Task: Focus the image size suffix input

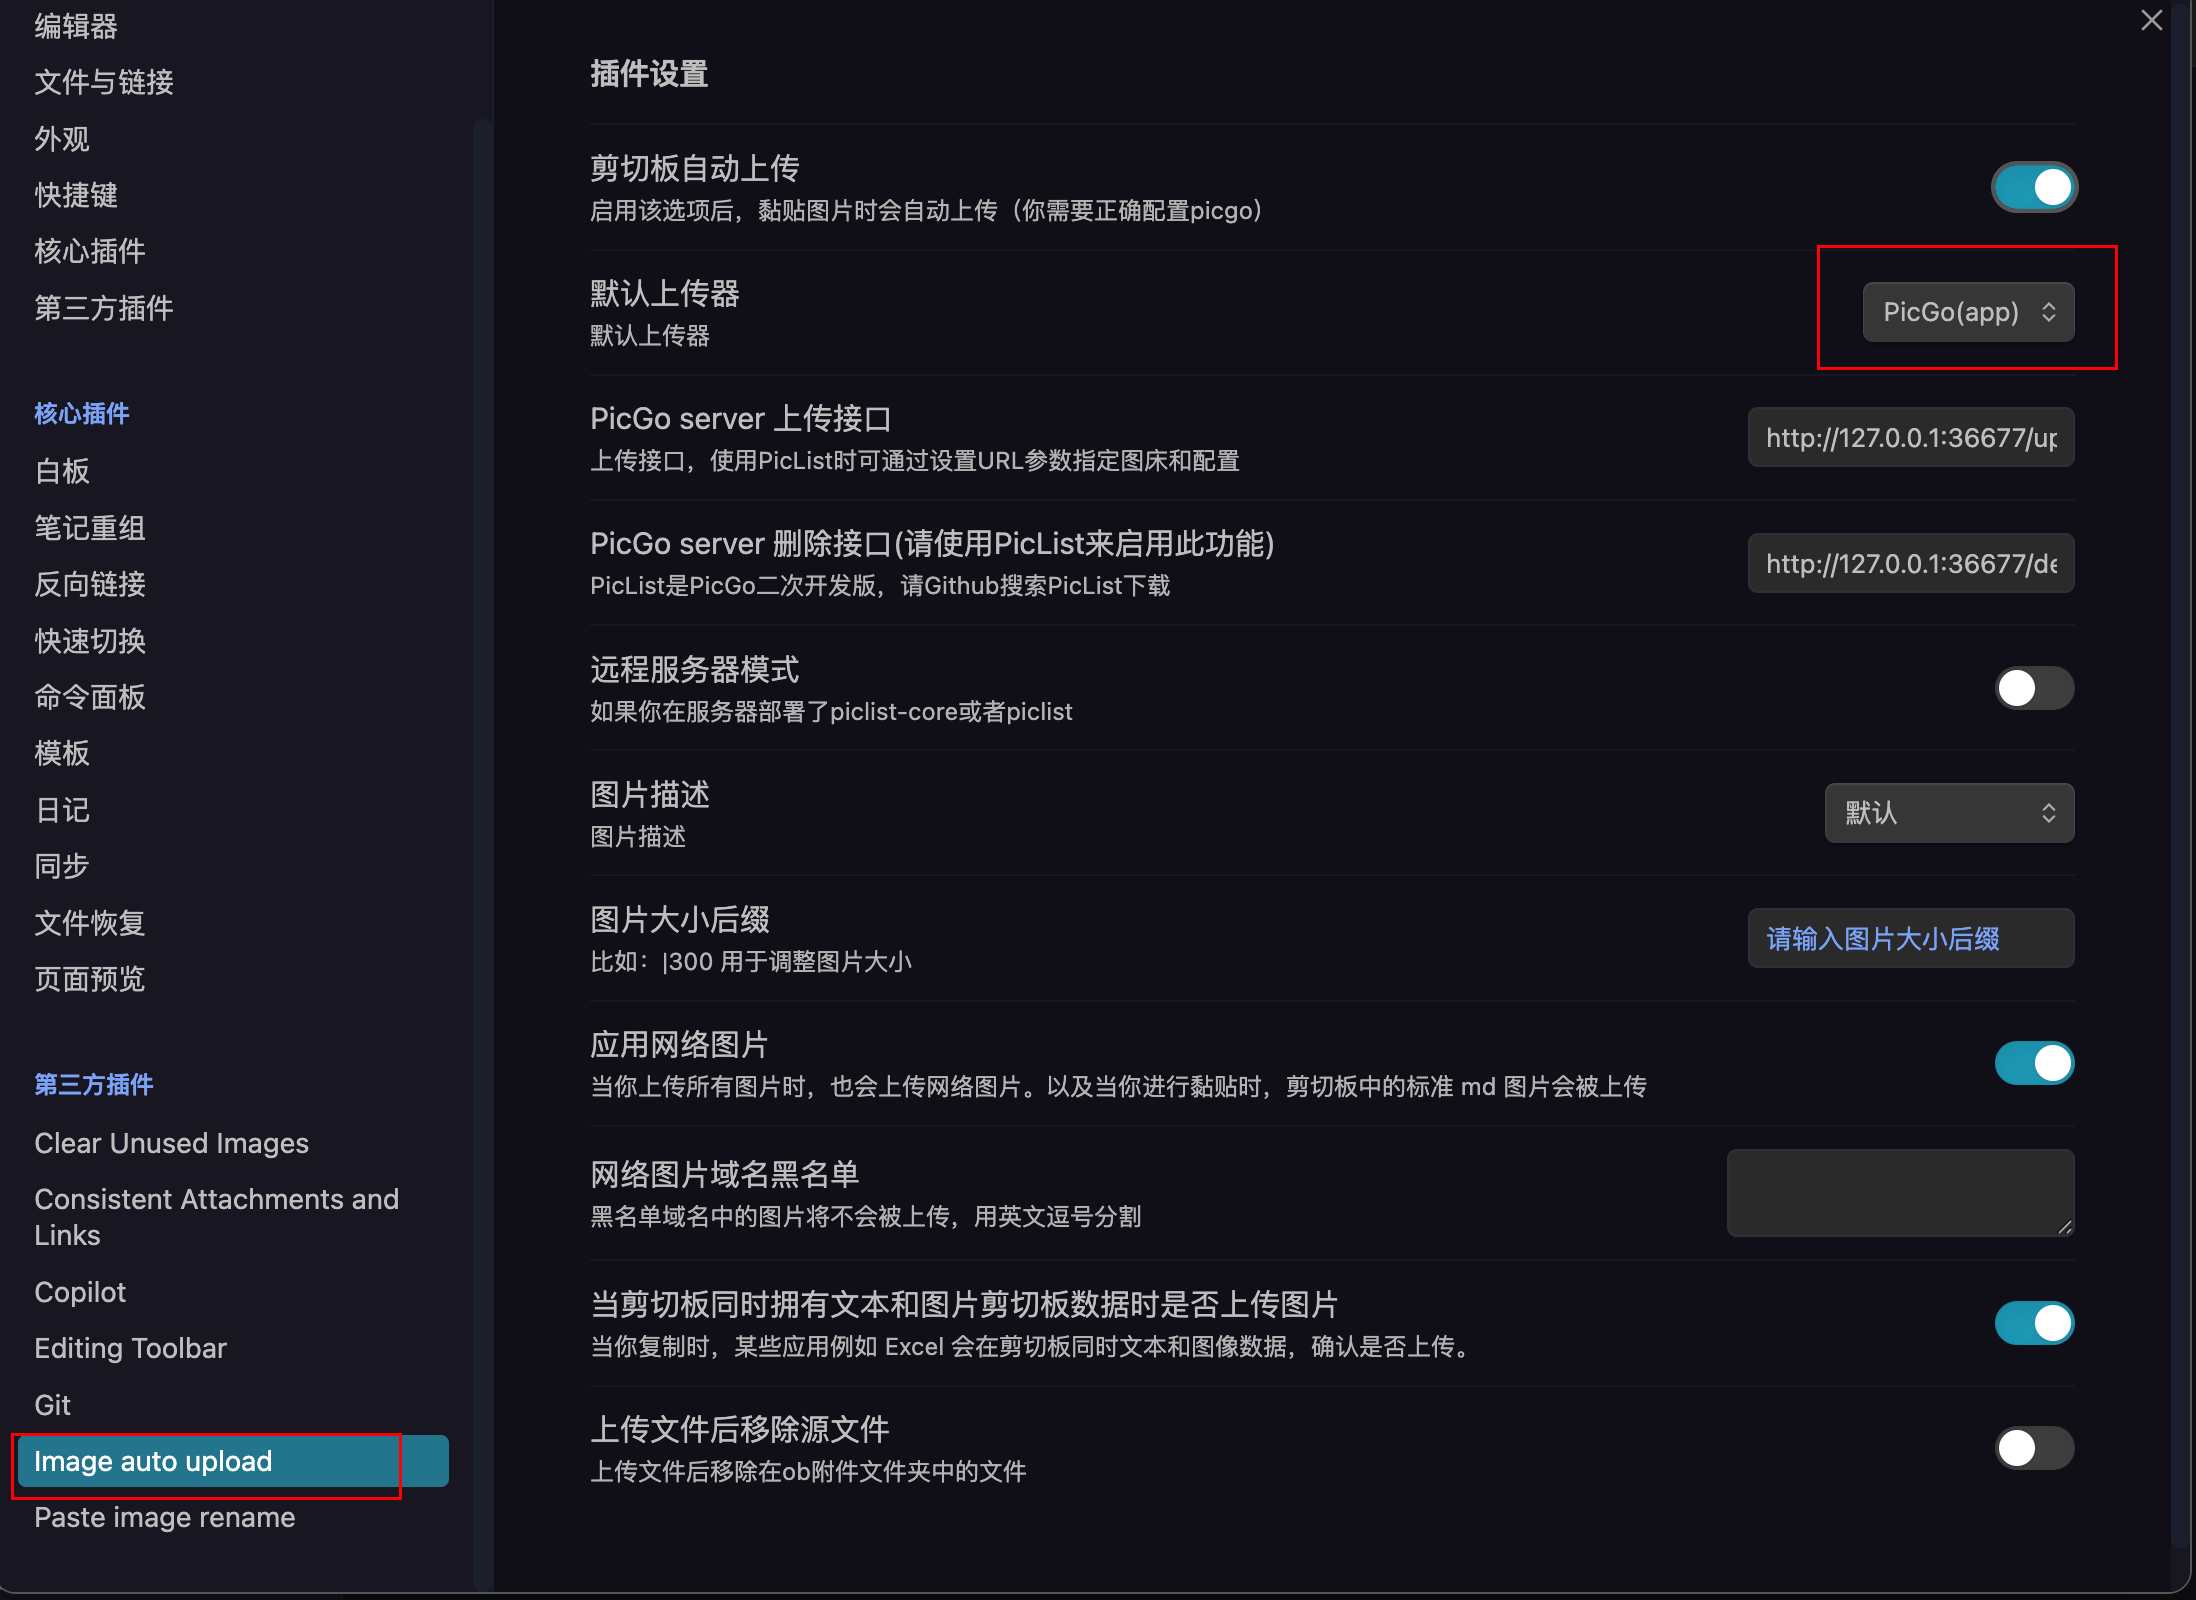Action: tap(1910, 939)
